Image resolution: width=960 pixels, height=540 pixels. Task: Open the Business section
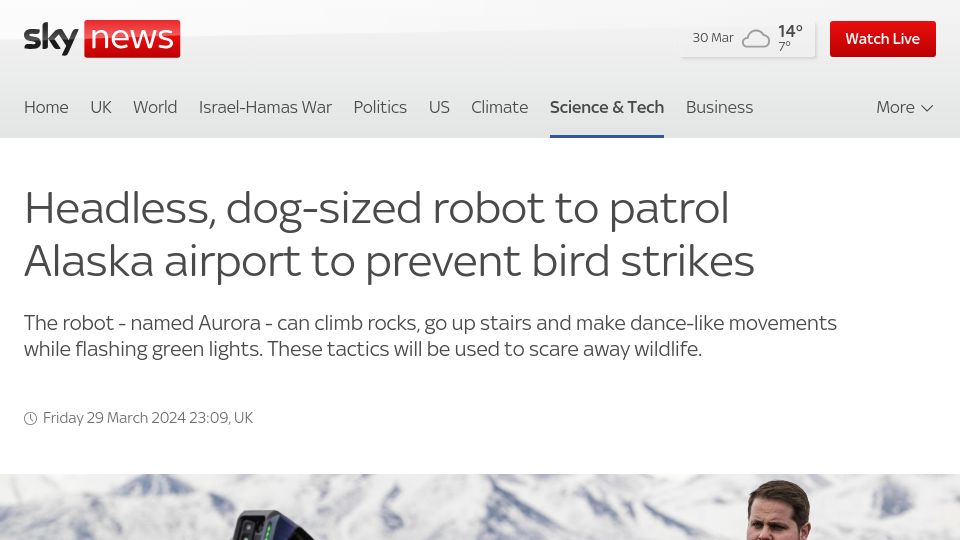tap(719, 107)
